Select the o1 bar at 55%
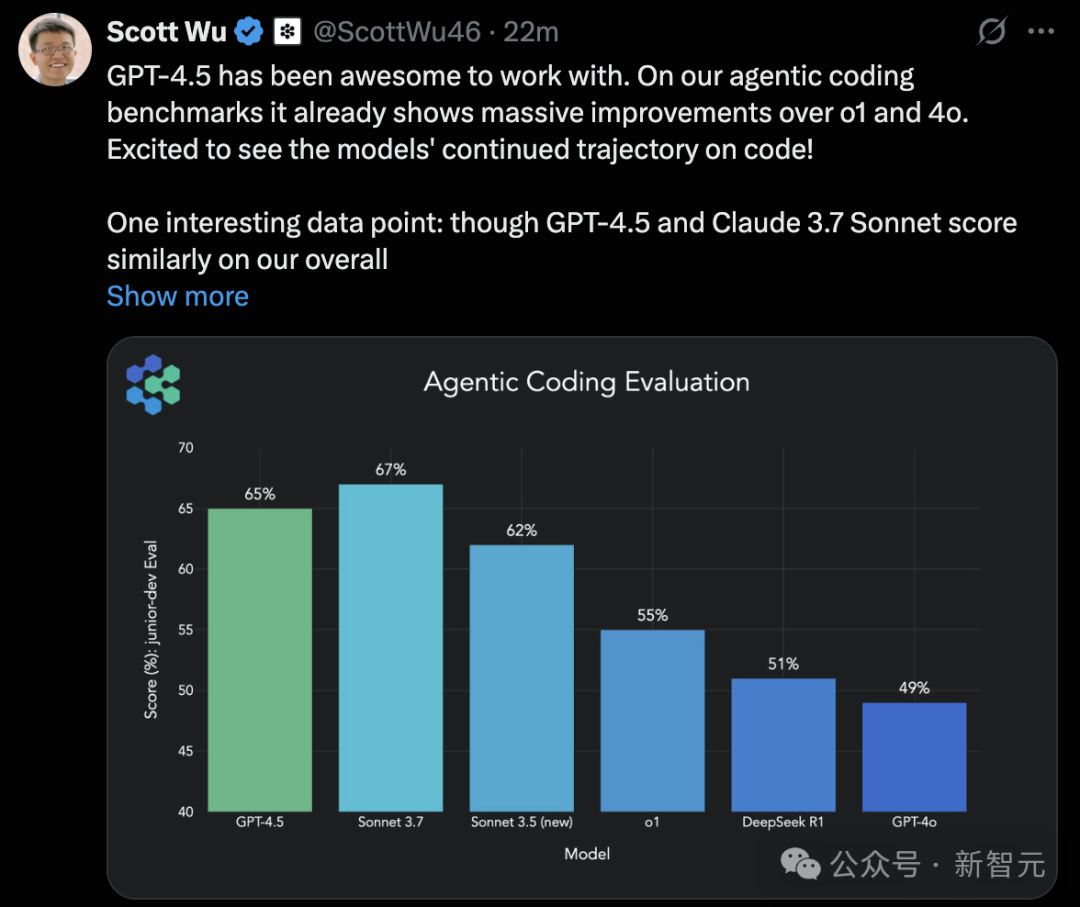 click(x=652, y=720)
